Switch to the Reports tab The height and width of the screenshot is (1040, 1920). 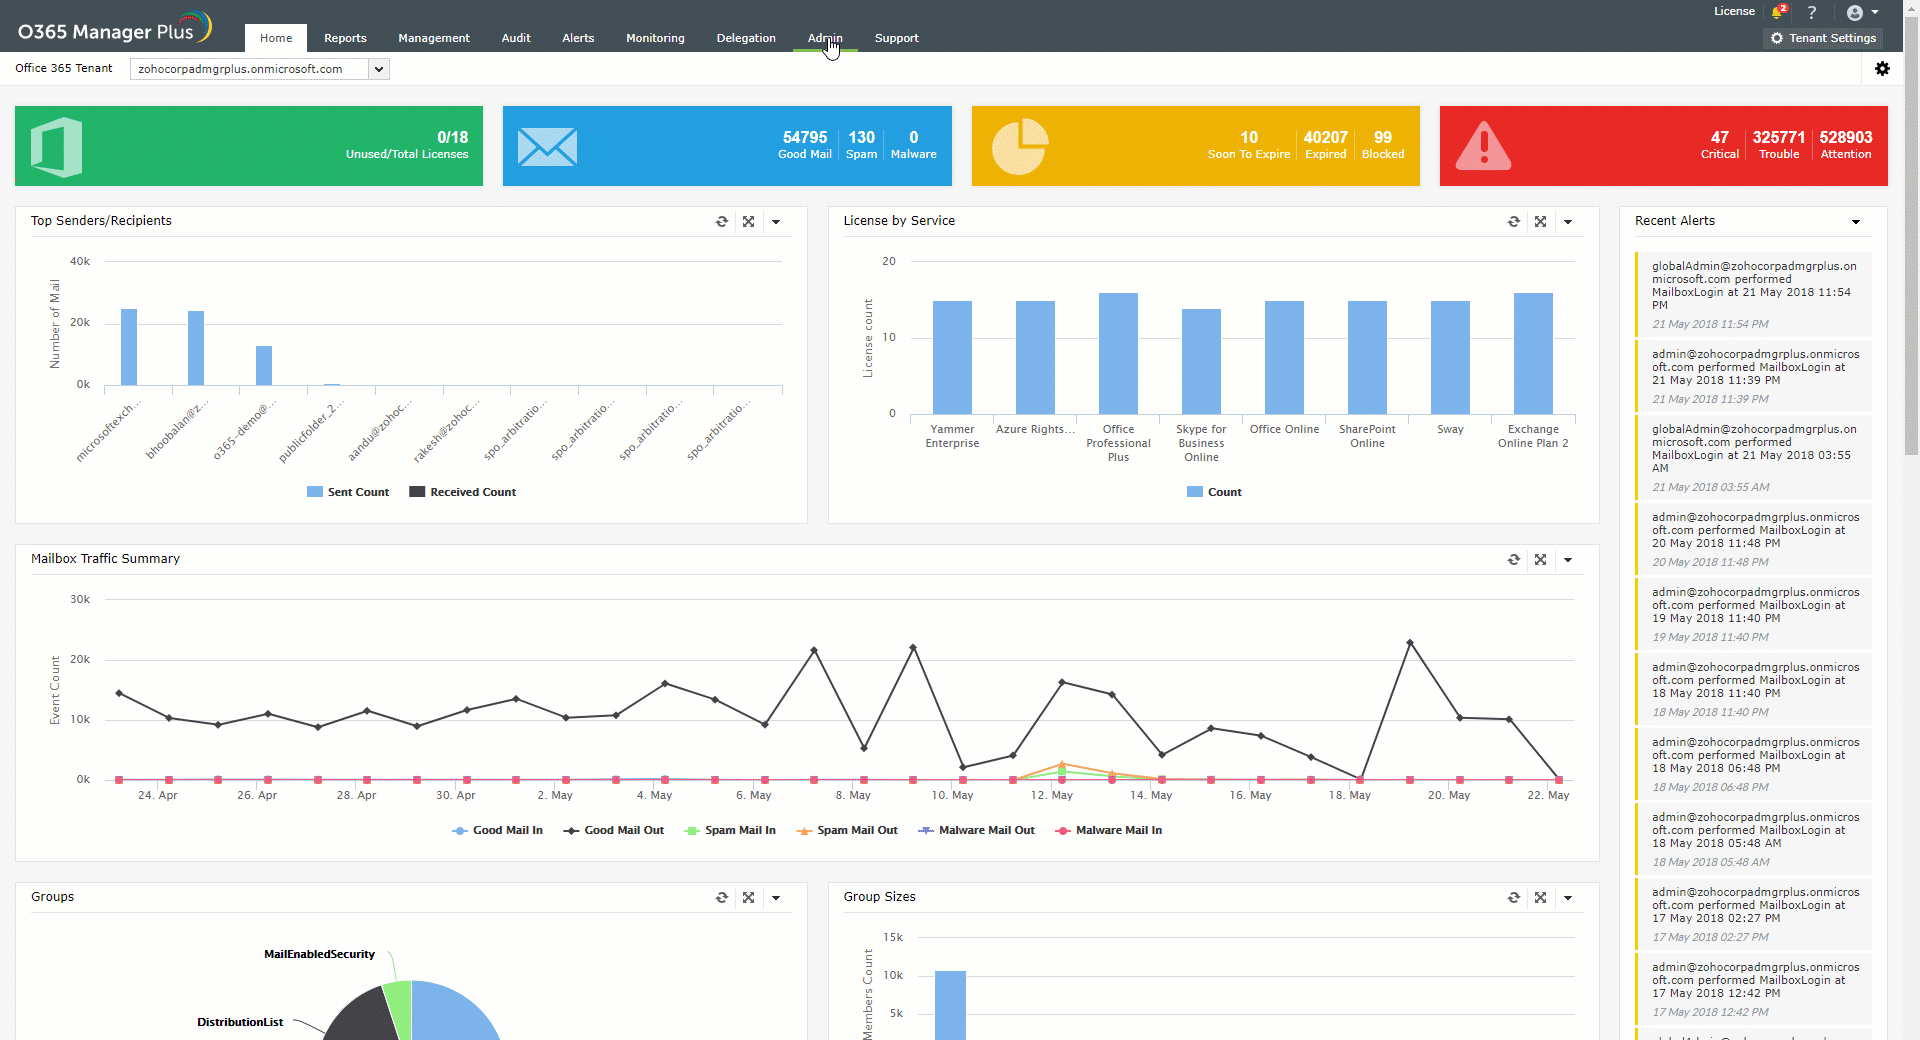click(344, 38)
